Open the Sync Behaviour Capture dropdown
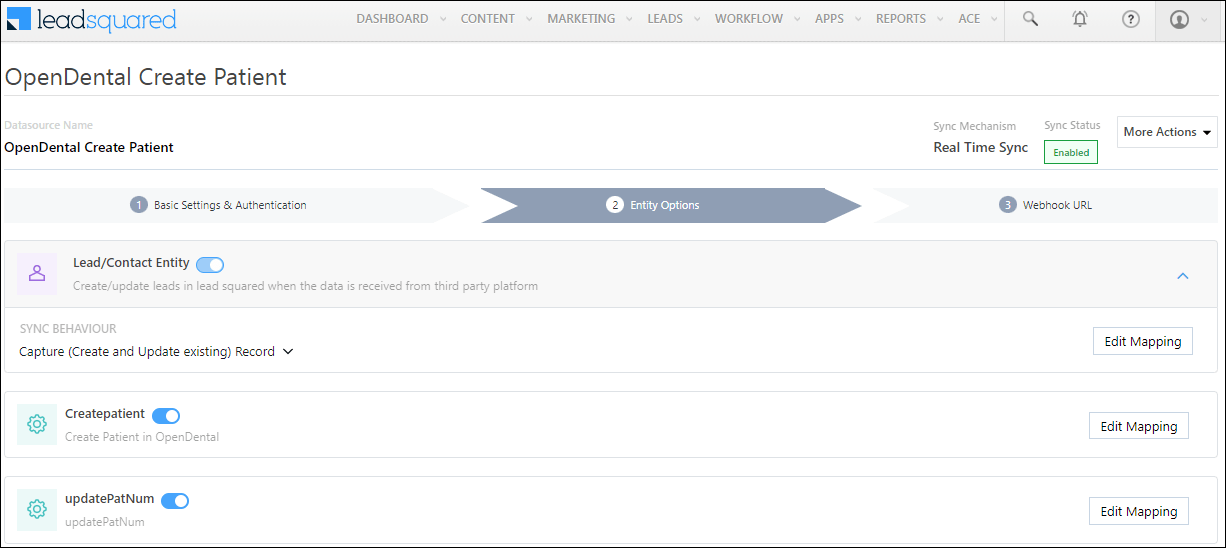The height and width of the screenshot is (548, 1226). point(156,352)
